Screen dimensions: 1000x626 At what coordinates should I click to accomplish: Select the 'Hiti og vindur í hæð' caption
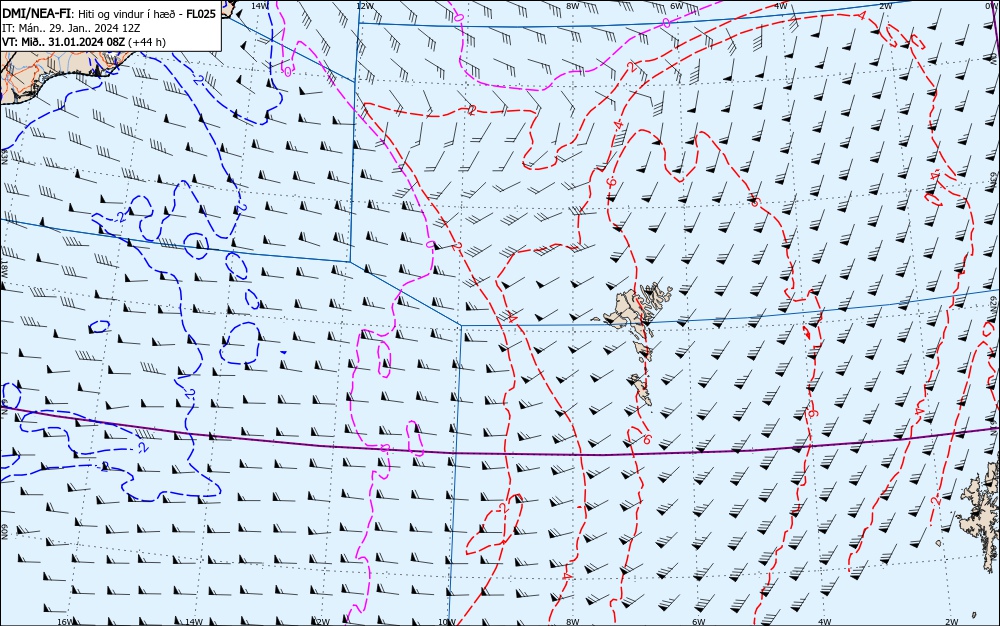pos(127,13)
